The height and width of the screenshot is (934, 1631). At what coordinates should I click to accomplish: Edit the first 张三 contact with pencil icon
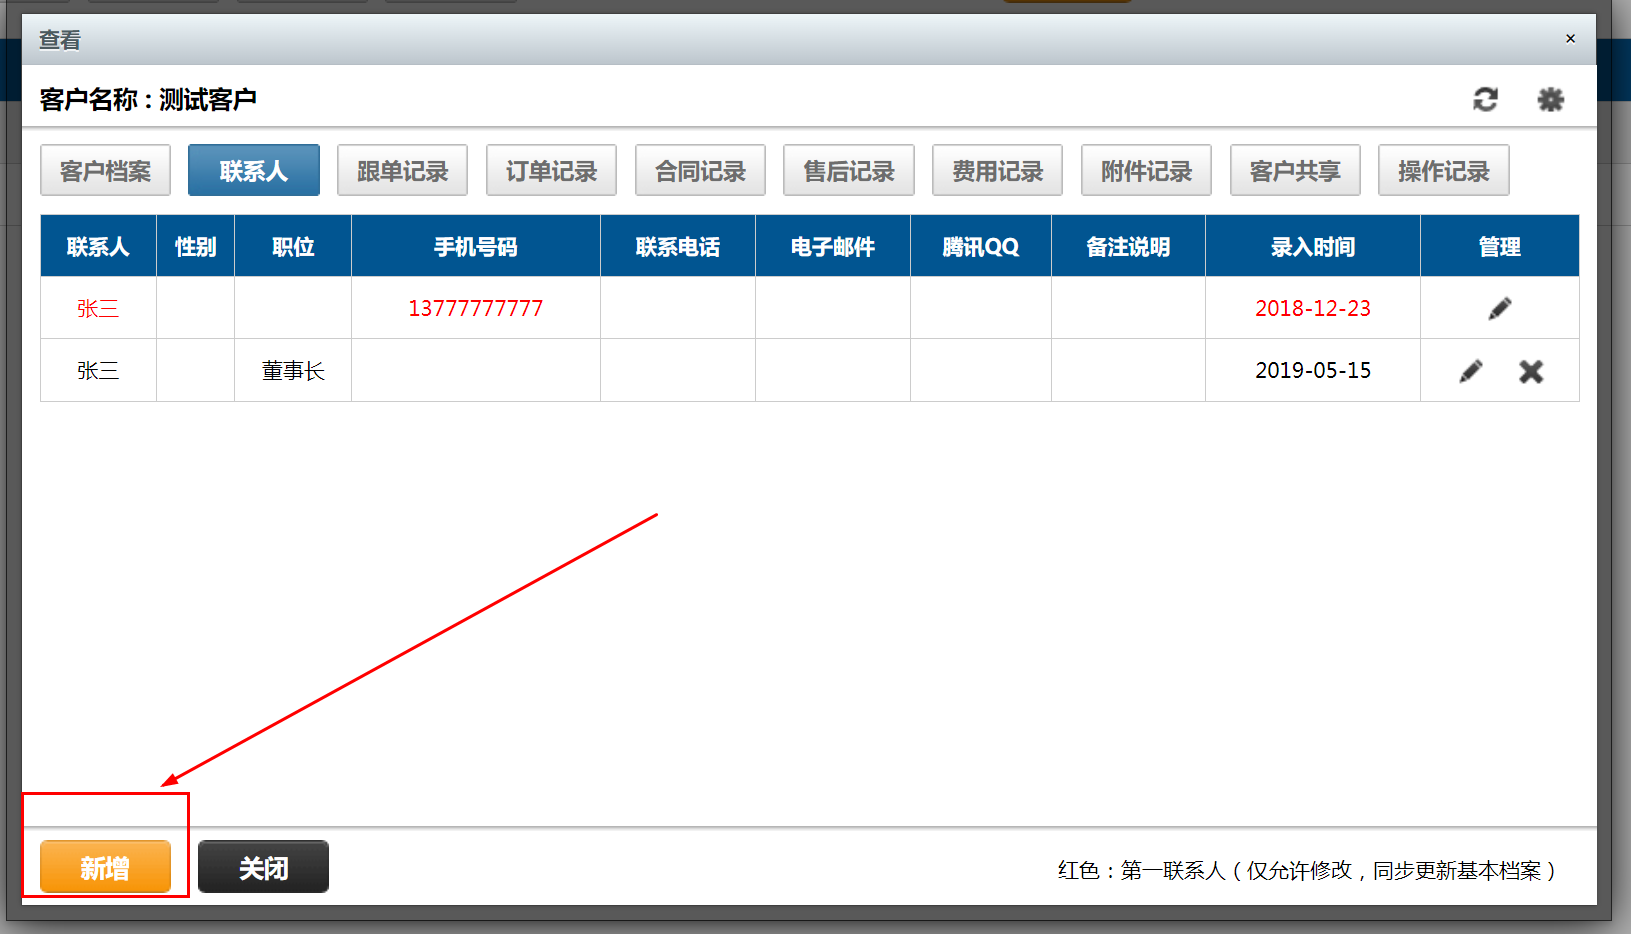[x=1499, y=309]
